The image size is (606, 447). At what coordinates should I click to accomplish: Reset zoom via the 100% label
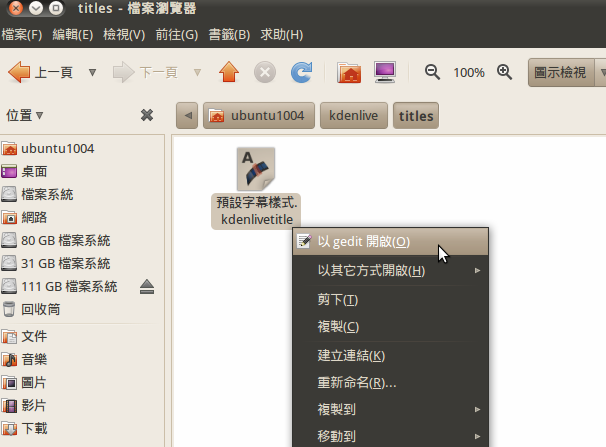tap(469, 73)
